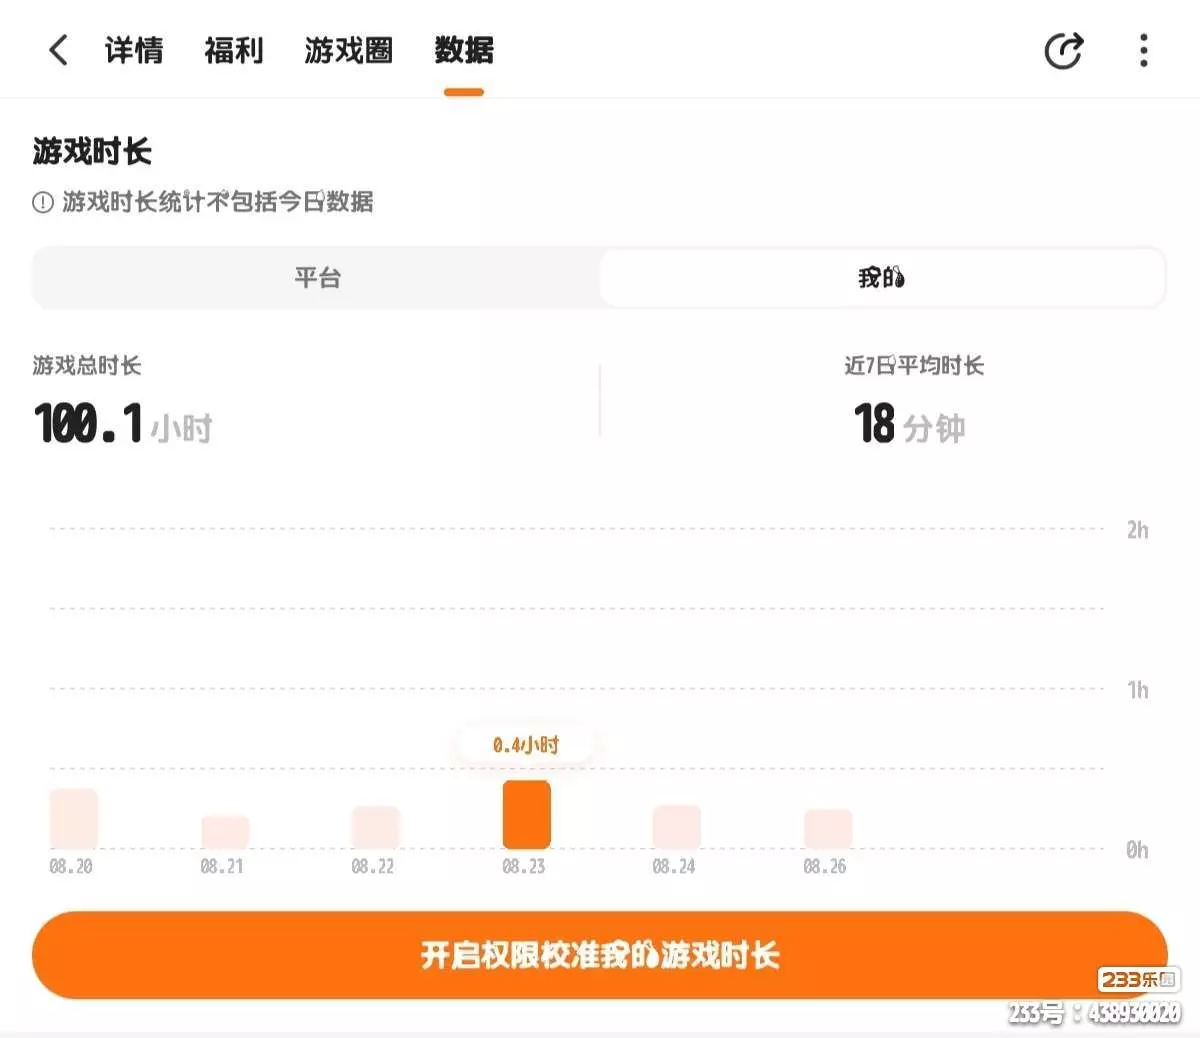Tap the highlighted 08.23 bar
Screen dimensions: 1200x1038
tap(527, 815)
